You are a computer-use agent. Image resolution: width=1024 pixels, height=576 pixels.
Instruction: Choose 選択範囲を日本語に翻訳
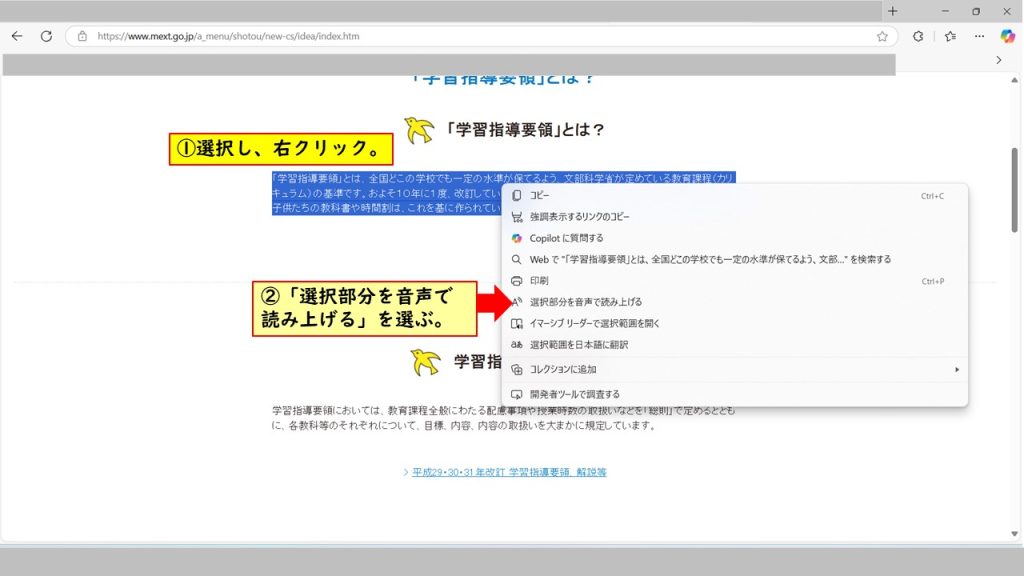pos(579,345)
